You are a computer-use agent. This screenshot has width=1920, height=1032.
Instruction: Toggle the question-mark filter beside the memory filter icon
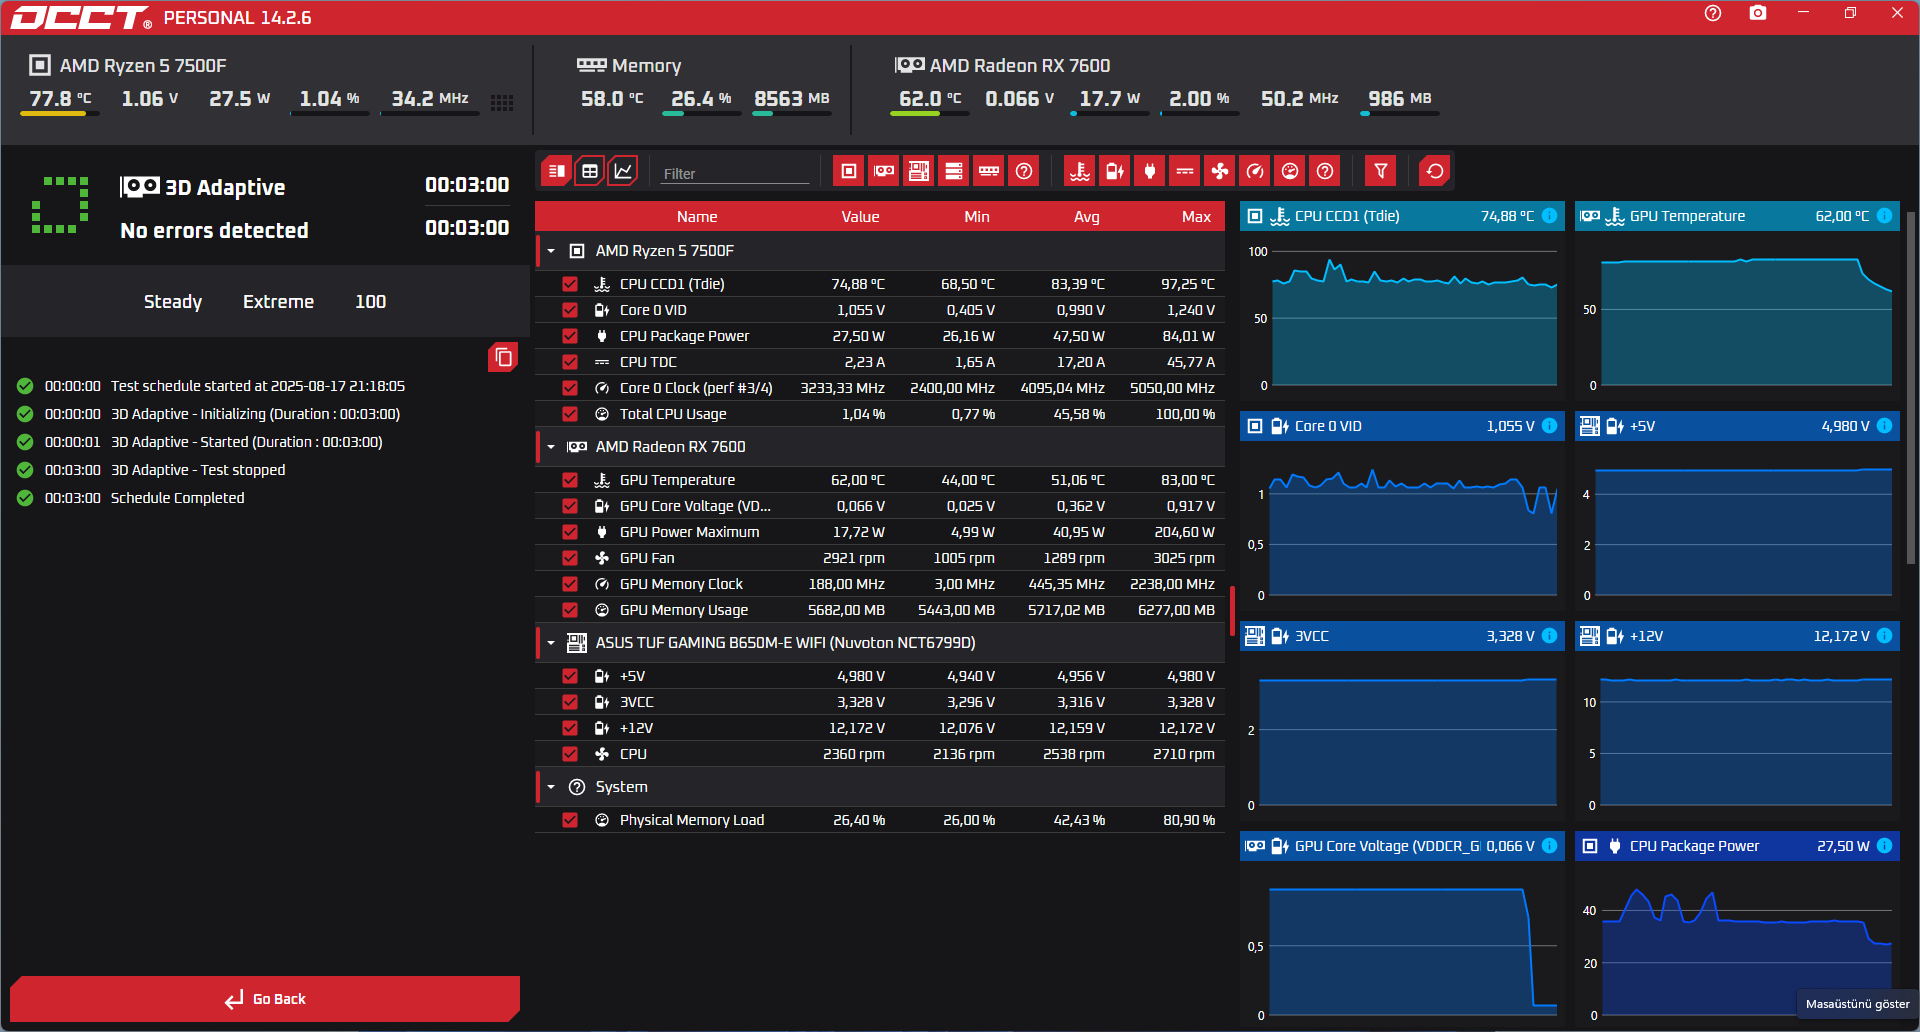[x=1024, y=171]
